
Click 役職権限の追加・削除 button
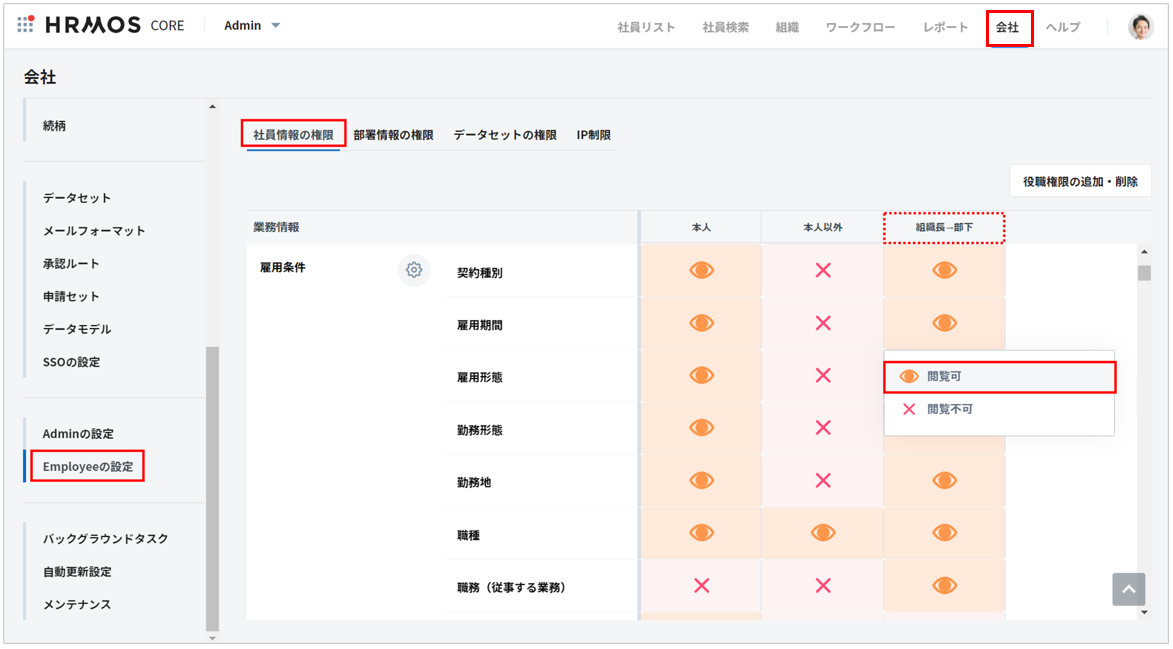(1080, 181)
